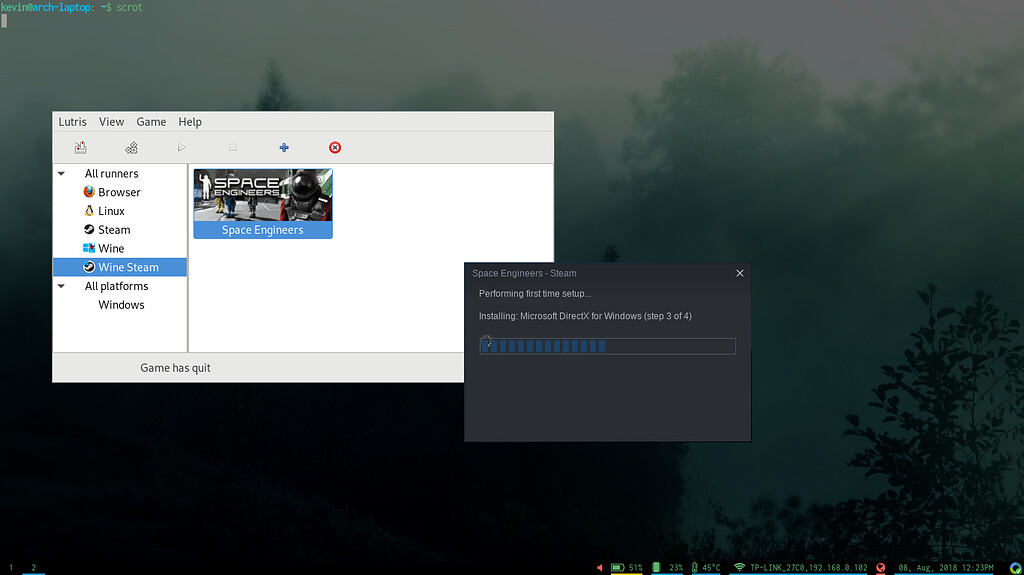This screenshot has width=1024, height=575.
Task: Click the Game has quit status text
Action: 175,368
